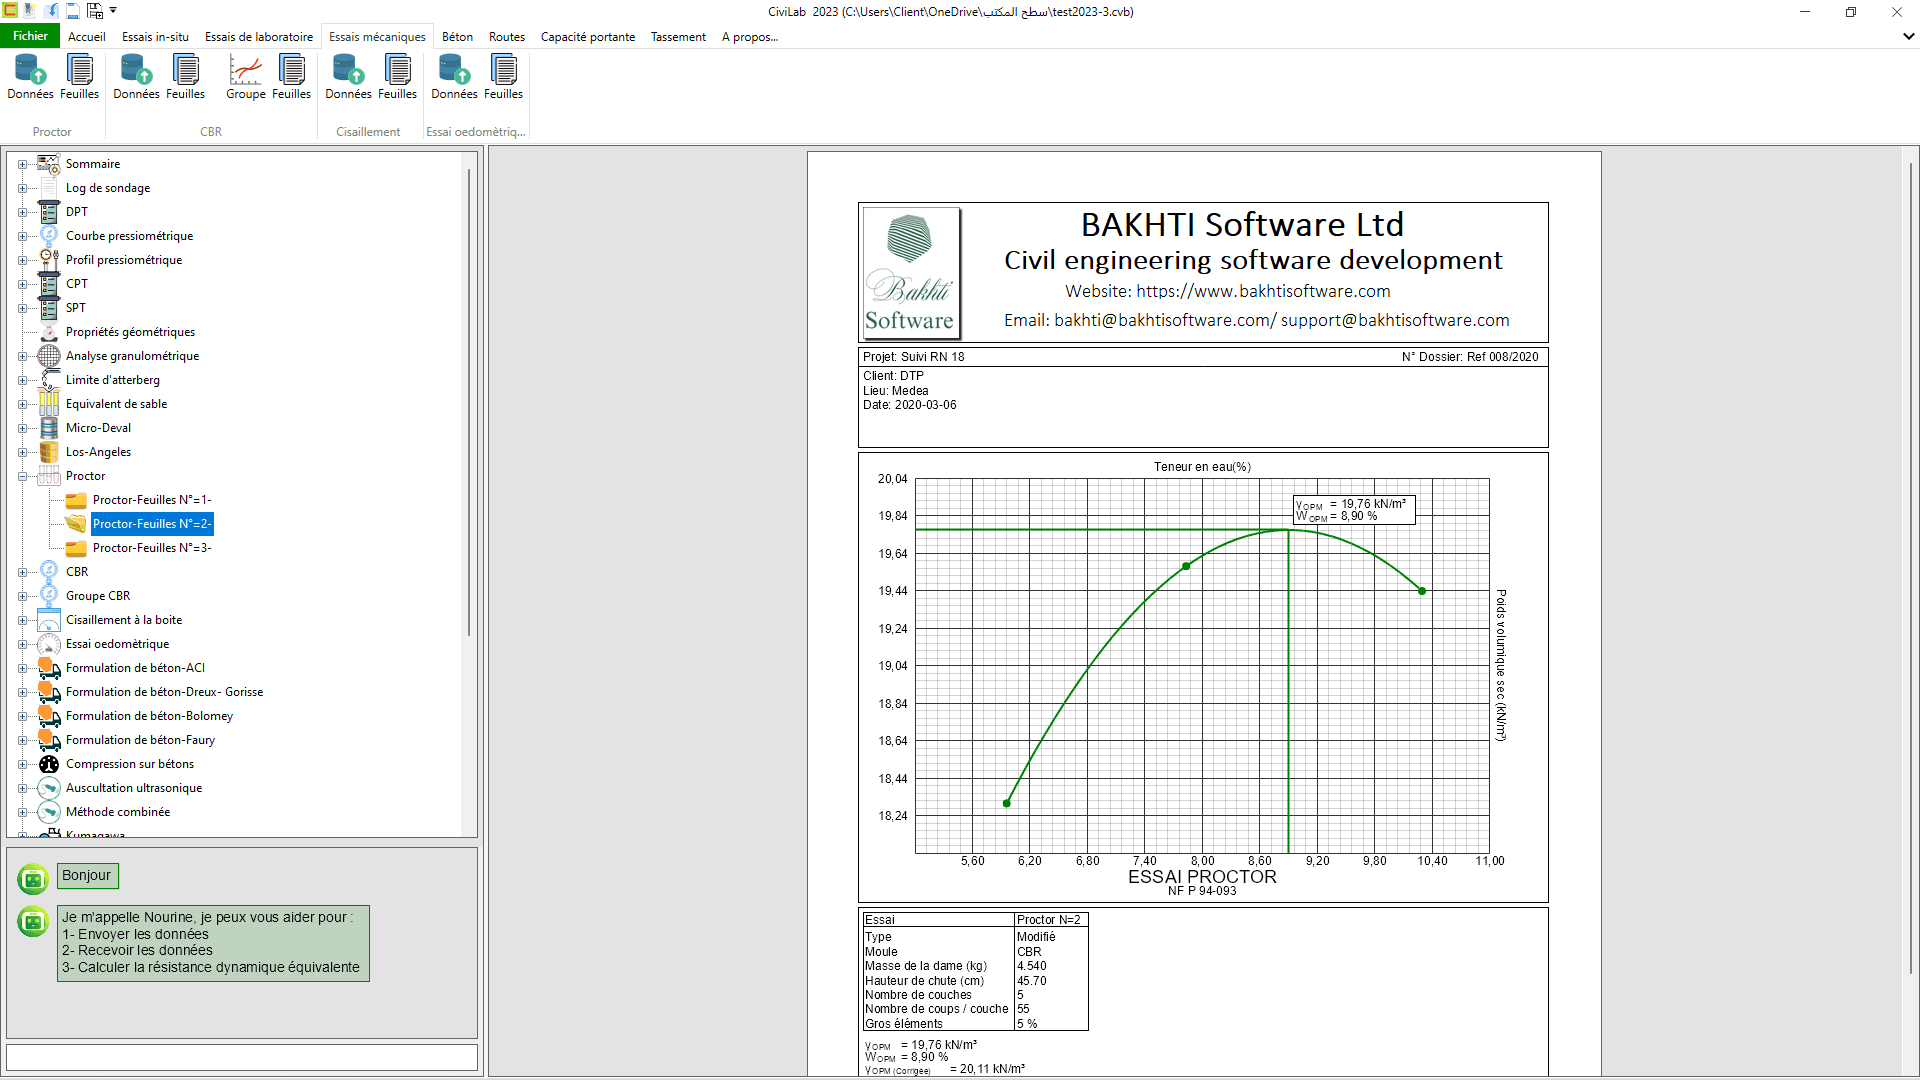Open the Tassement tab
This screenshot has height=1080, width=1920.
(678, 36)
